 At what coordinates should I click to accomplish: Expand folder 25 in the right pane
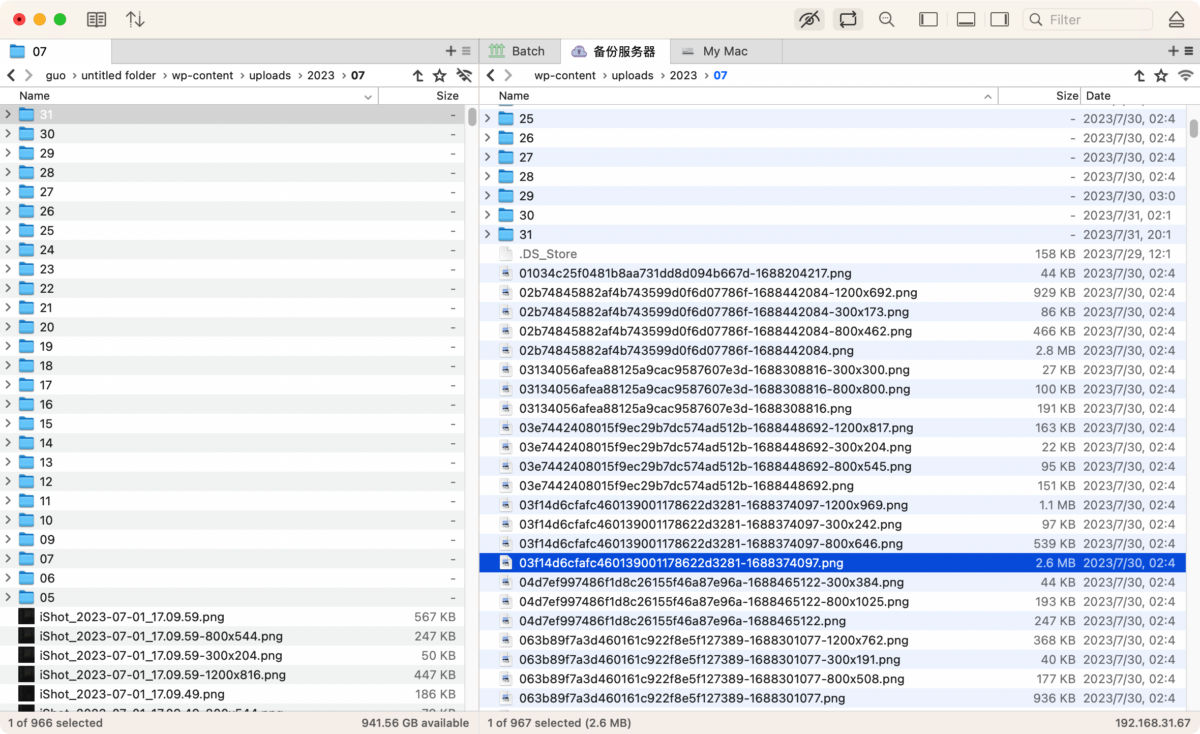pyautogui.click(x=488, y=119)
